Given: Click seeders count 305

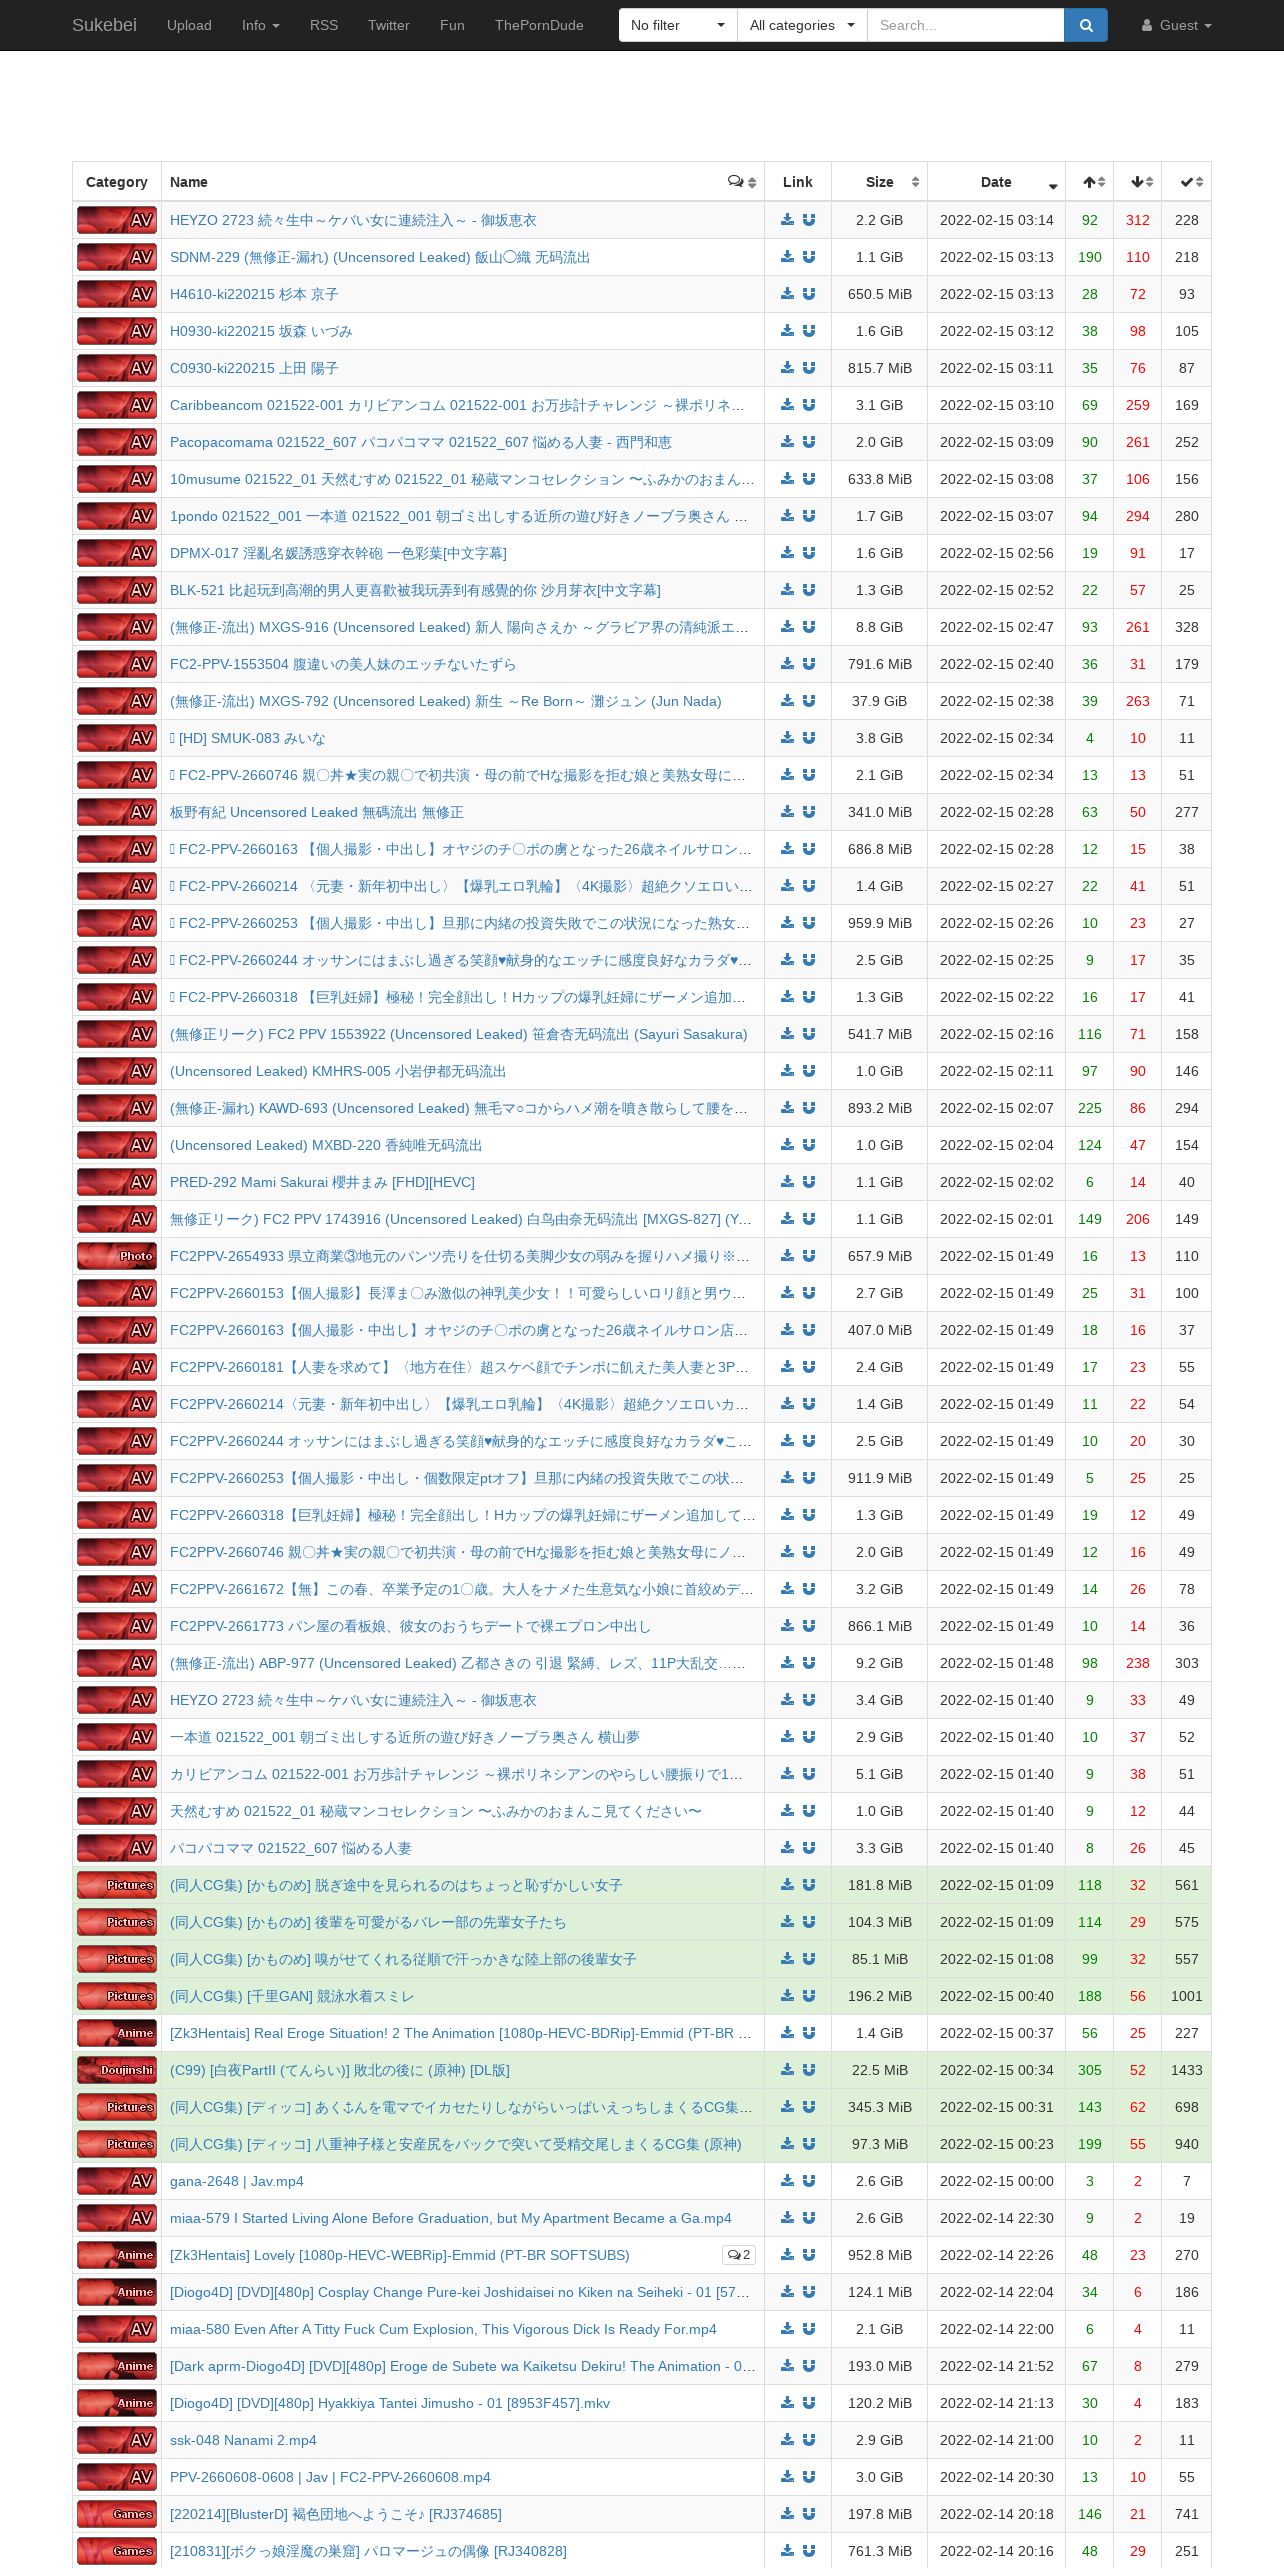Looking at the screenshot, I should click(1090, 2070).
